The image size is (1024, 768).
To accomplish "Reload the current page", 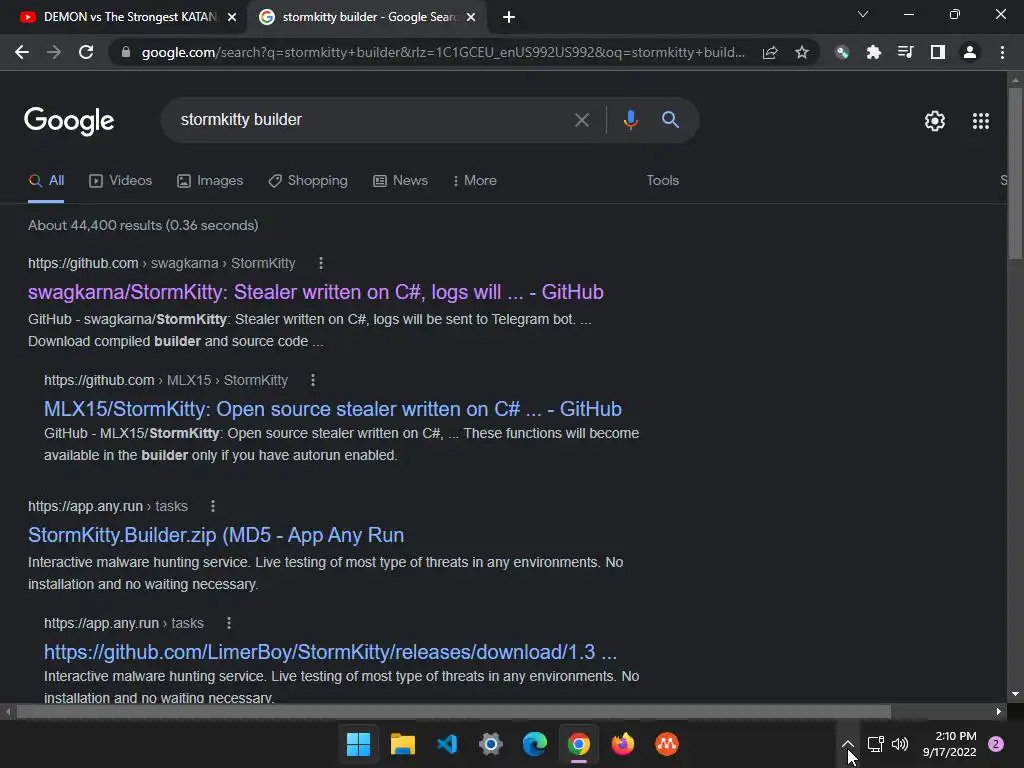I will pyautogui.click(x=86, y=52).
